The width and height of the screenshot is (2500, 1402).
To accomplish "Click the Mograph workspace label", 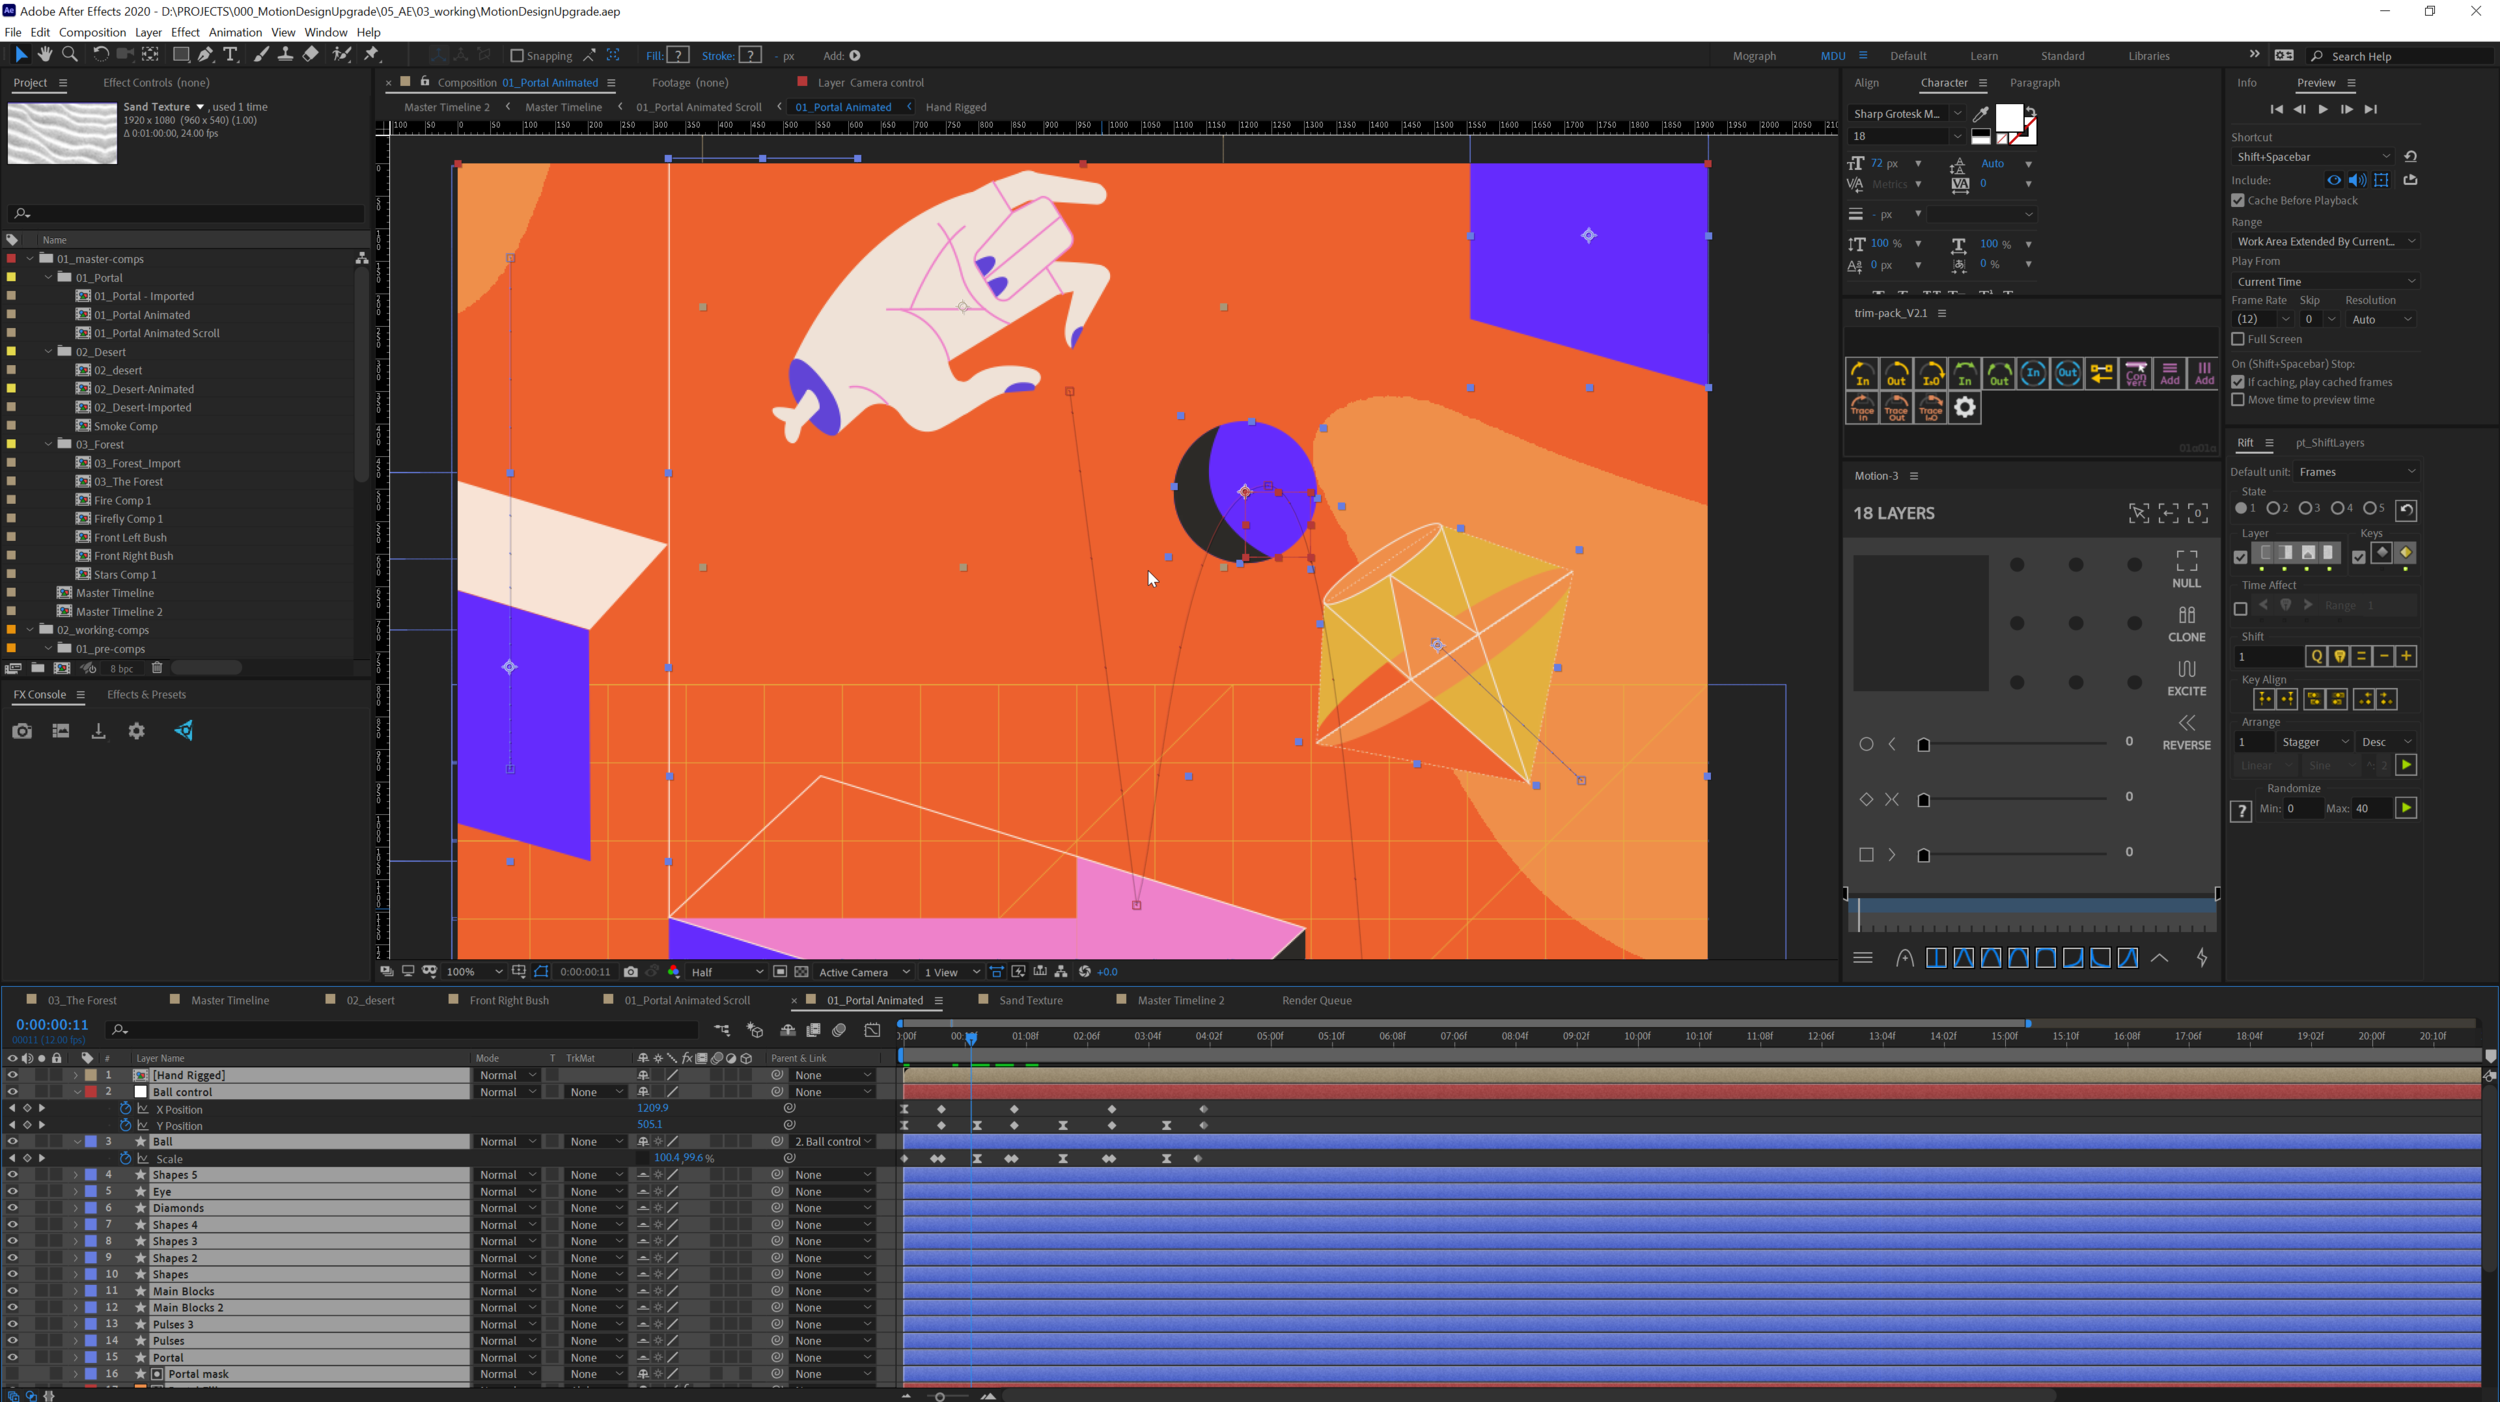I will tap(1753, 55).
